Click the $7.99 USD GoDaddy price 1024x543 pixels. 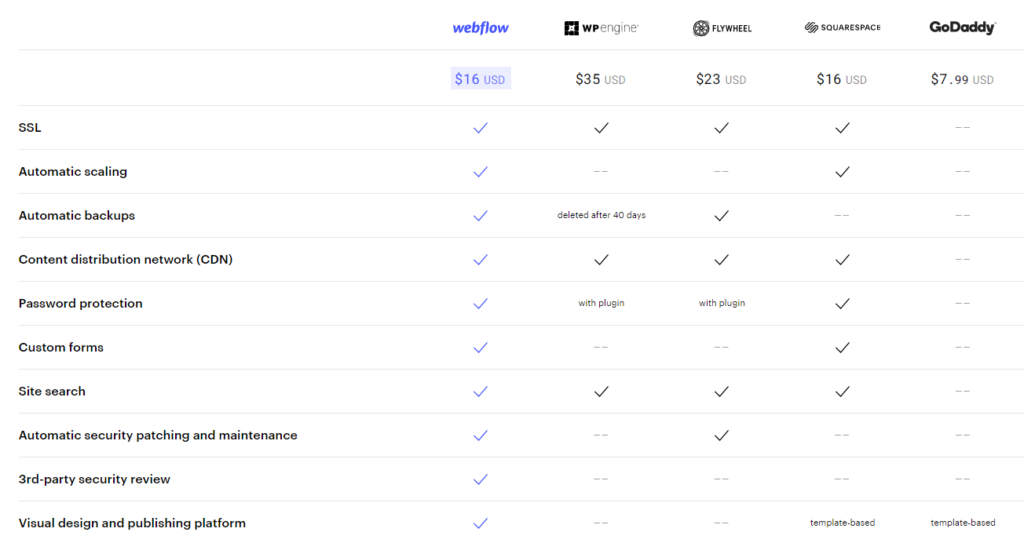(962, 79)
